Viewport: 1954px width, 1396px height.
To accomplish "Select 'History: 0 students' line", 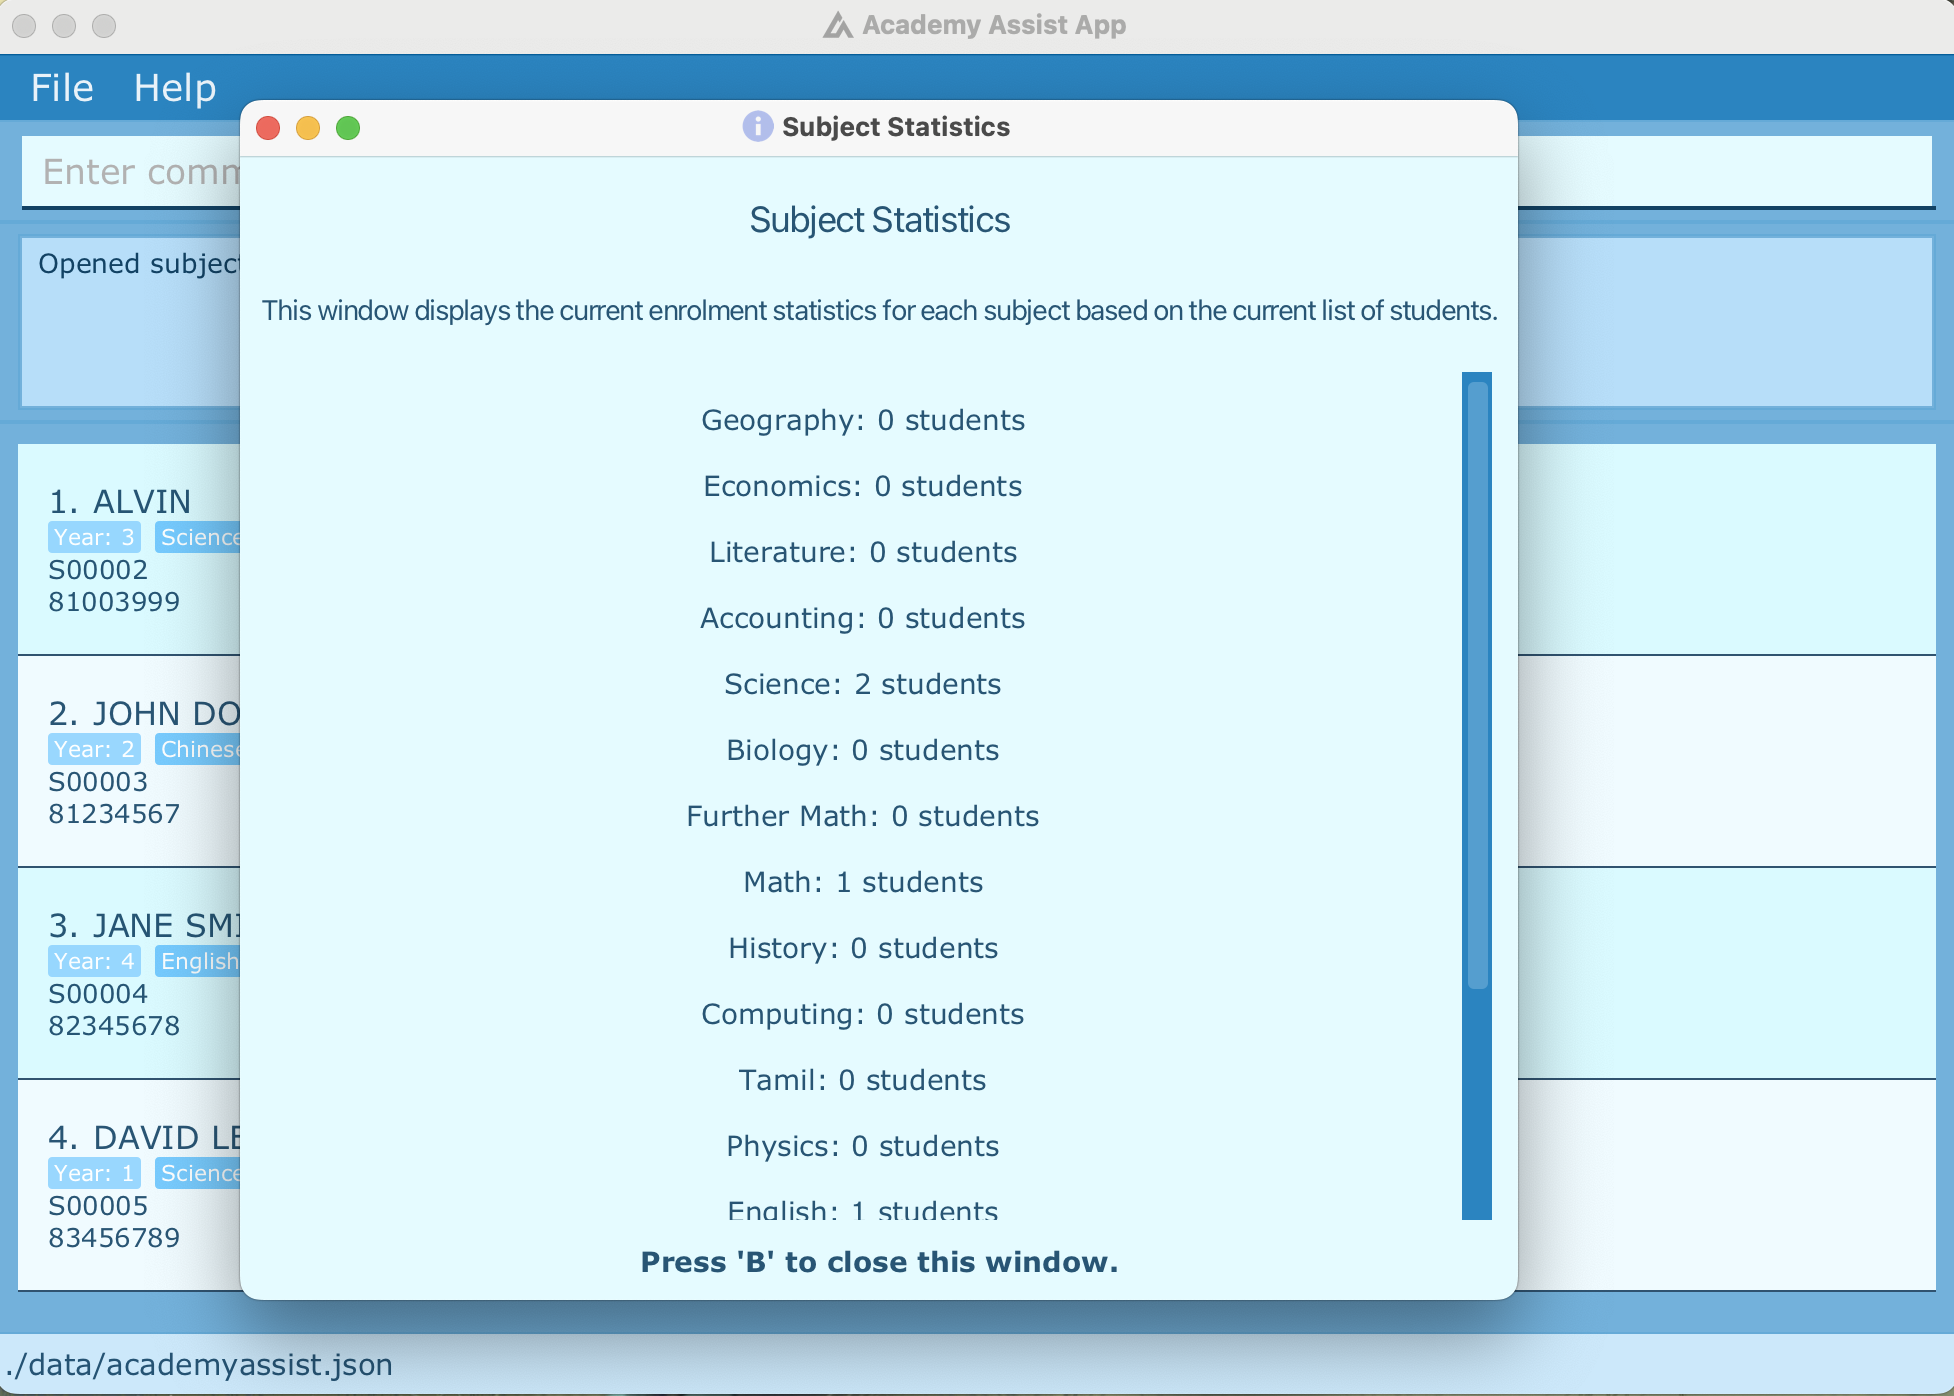I will 863,948.
